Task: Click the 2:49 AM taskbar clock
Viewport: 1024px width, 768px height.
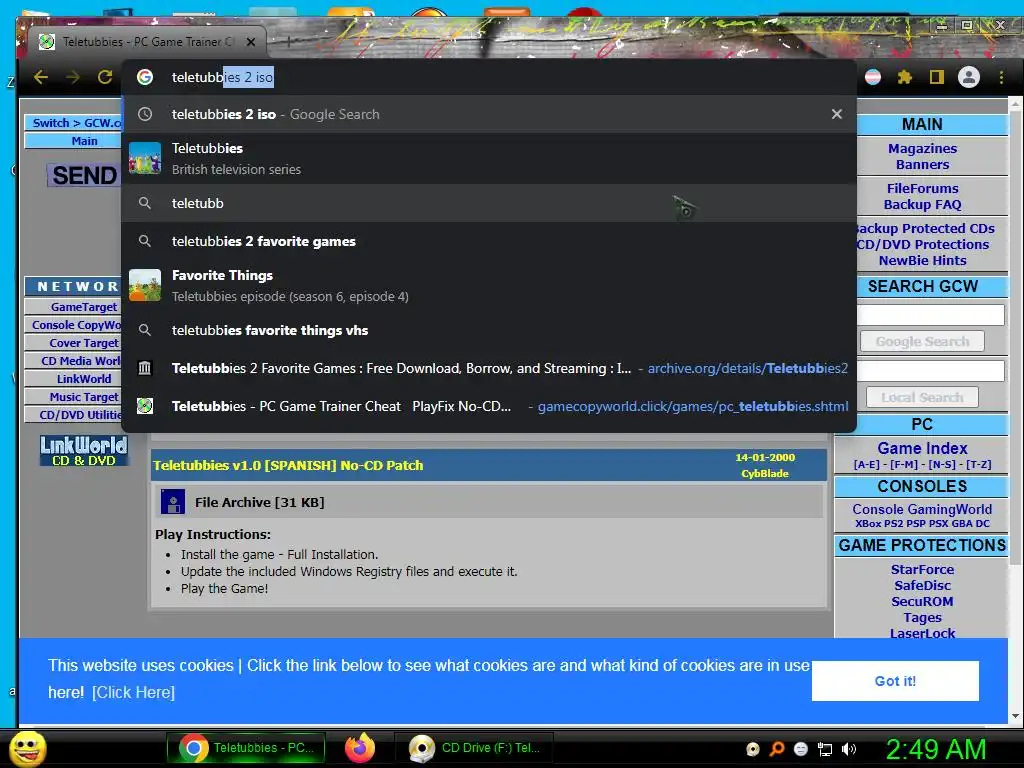Action: point(935,749)
